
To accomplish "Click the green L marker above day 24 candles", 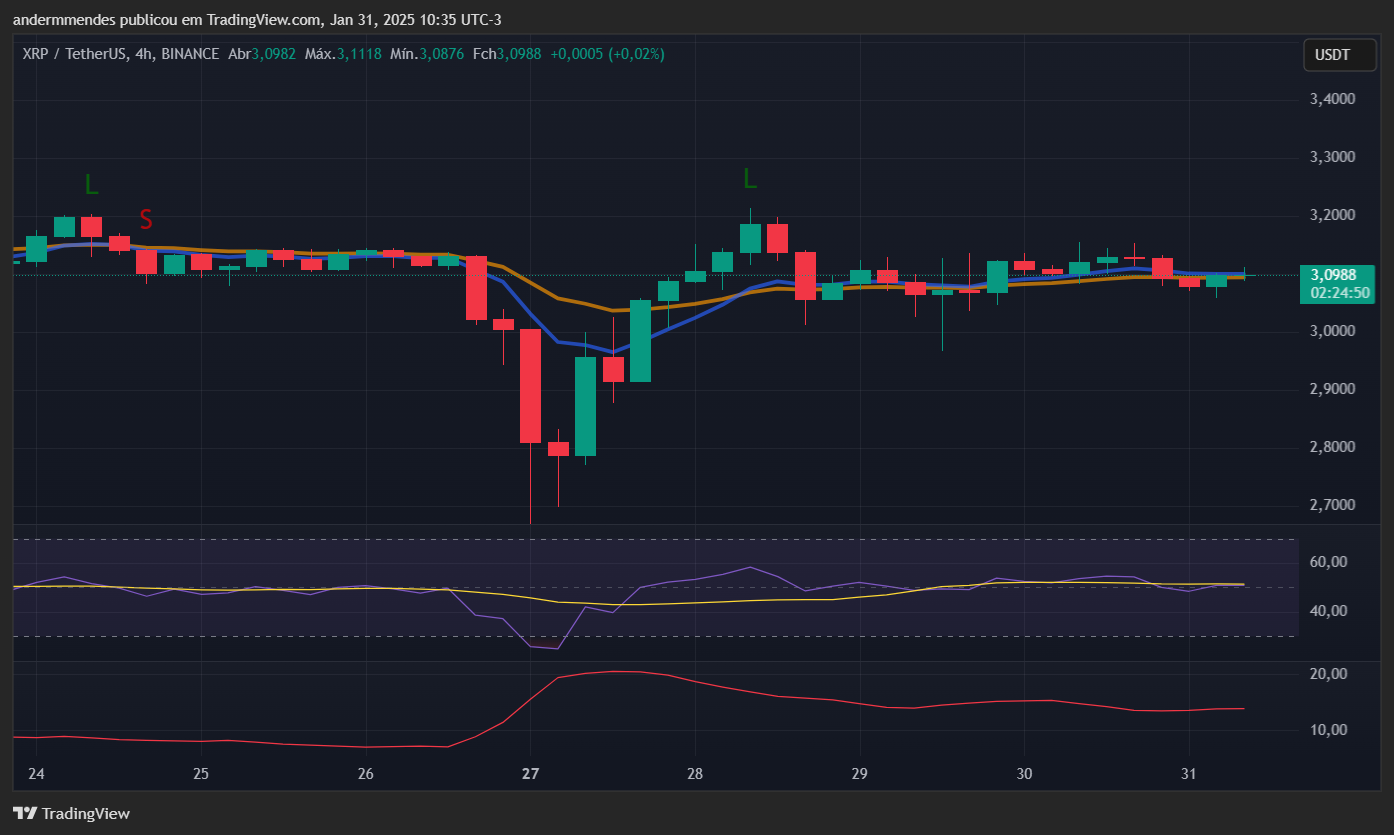I will [x=91, y=184].
